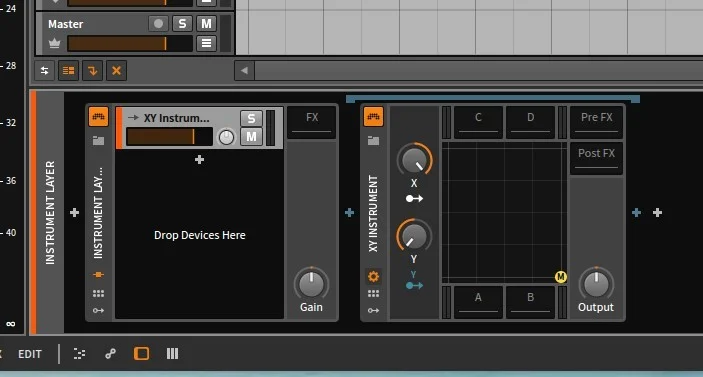
Task: Open XY Instrument orange gear settings icon
Action: 373,277
